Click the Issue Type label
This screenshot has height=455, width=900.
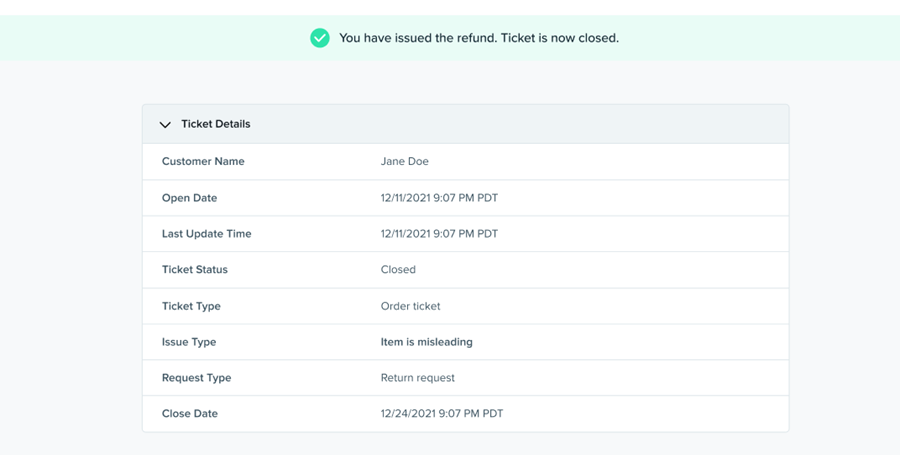tap(189, 342)
